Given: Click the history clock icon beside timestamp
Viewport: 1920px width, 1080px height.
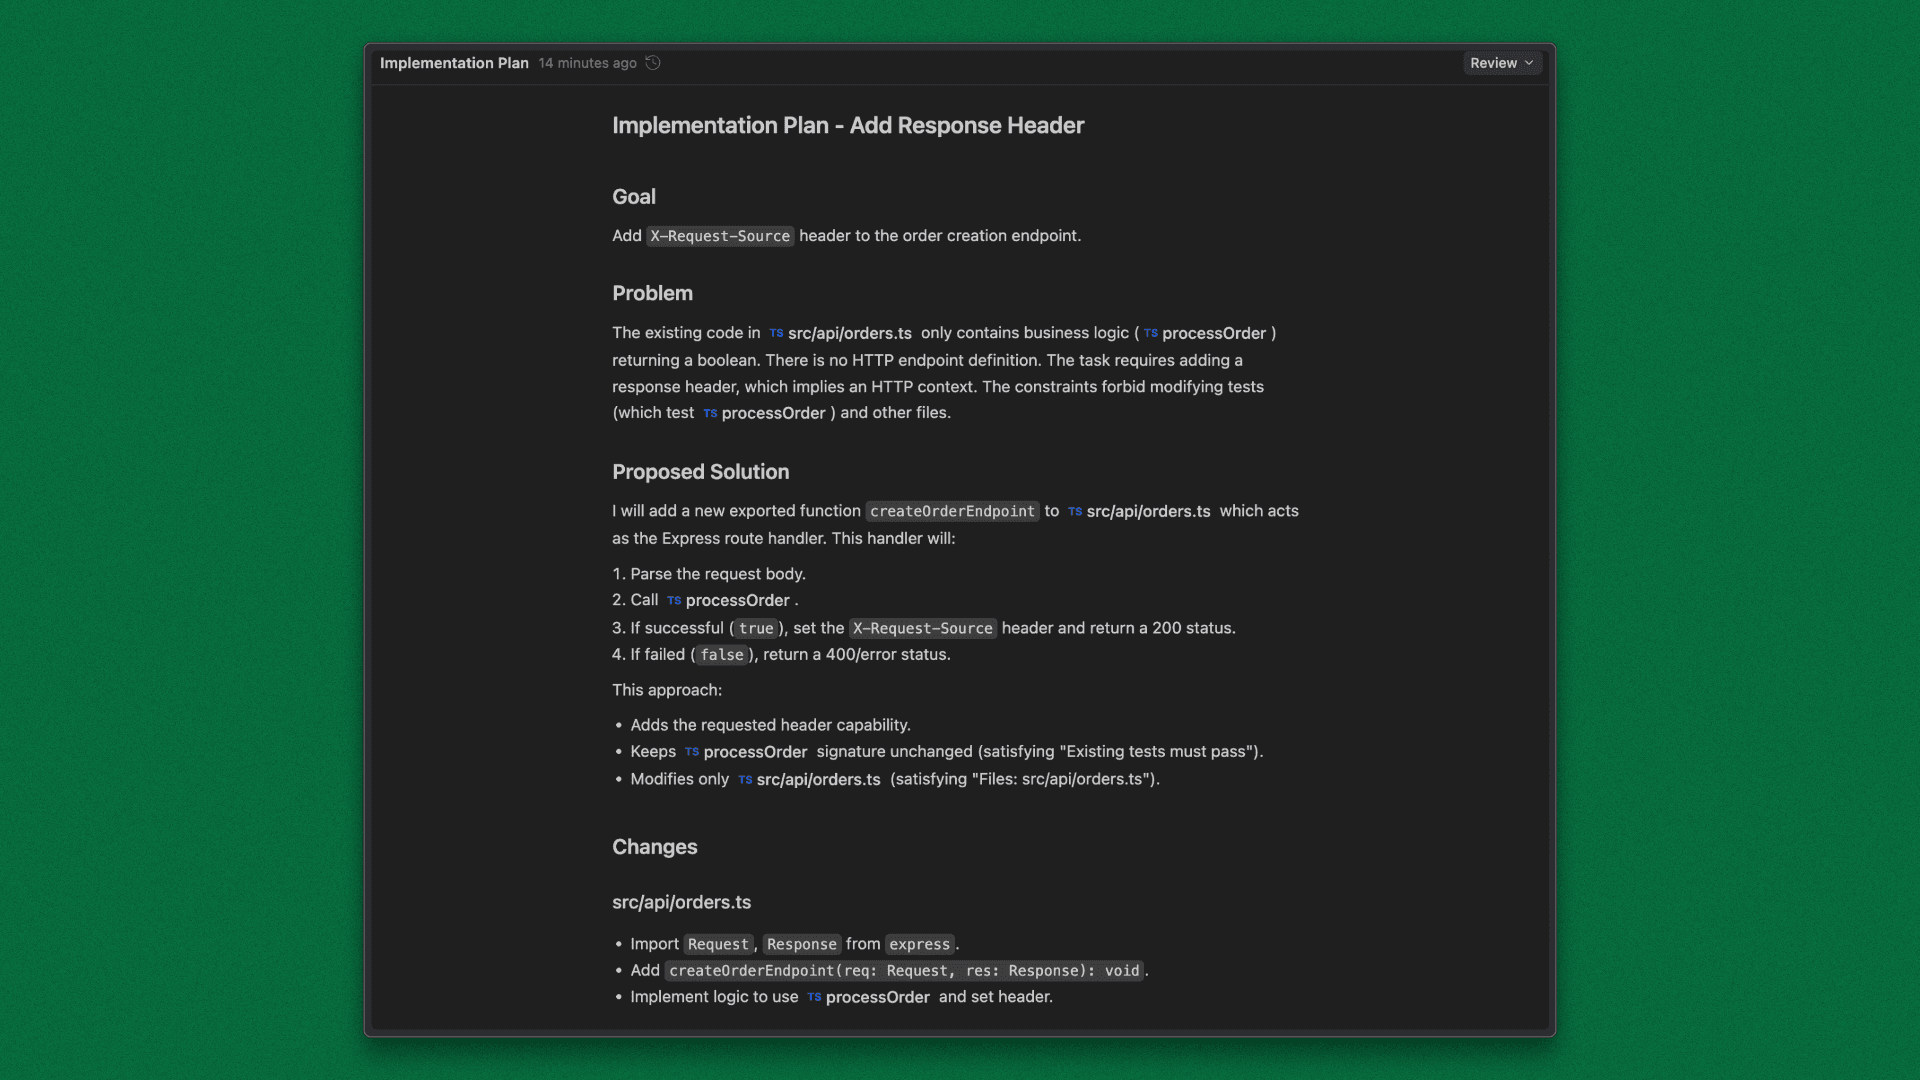Looking at the screenshot, I should 653,63.
